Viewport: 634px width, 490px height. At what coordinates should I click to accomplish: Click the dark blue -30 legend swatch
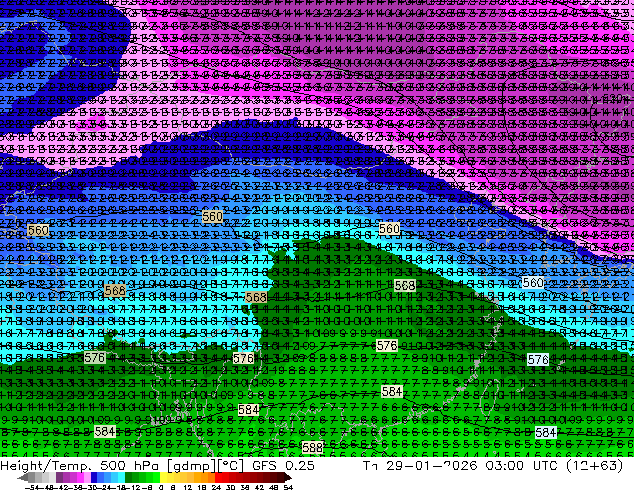click(94, 477)
